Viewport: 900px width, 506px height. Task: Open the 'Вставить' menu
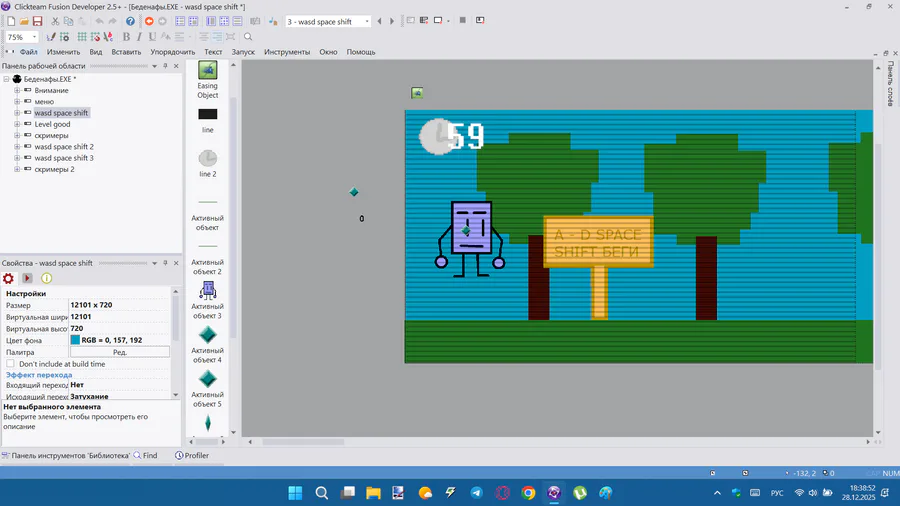point(126,52)
